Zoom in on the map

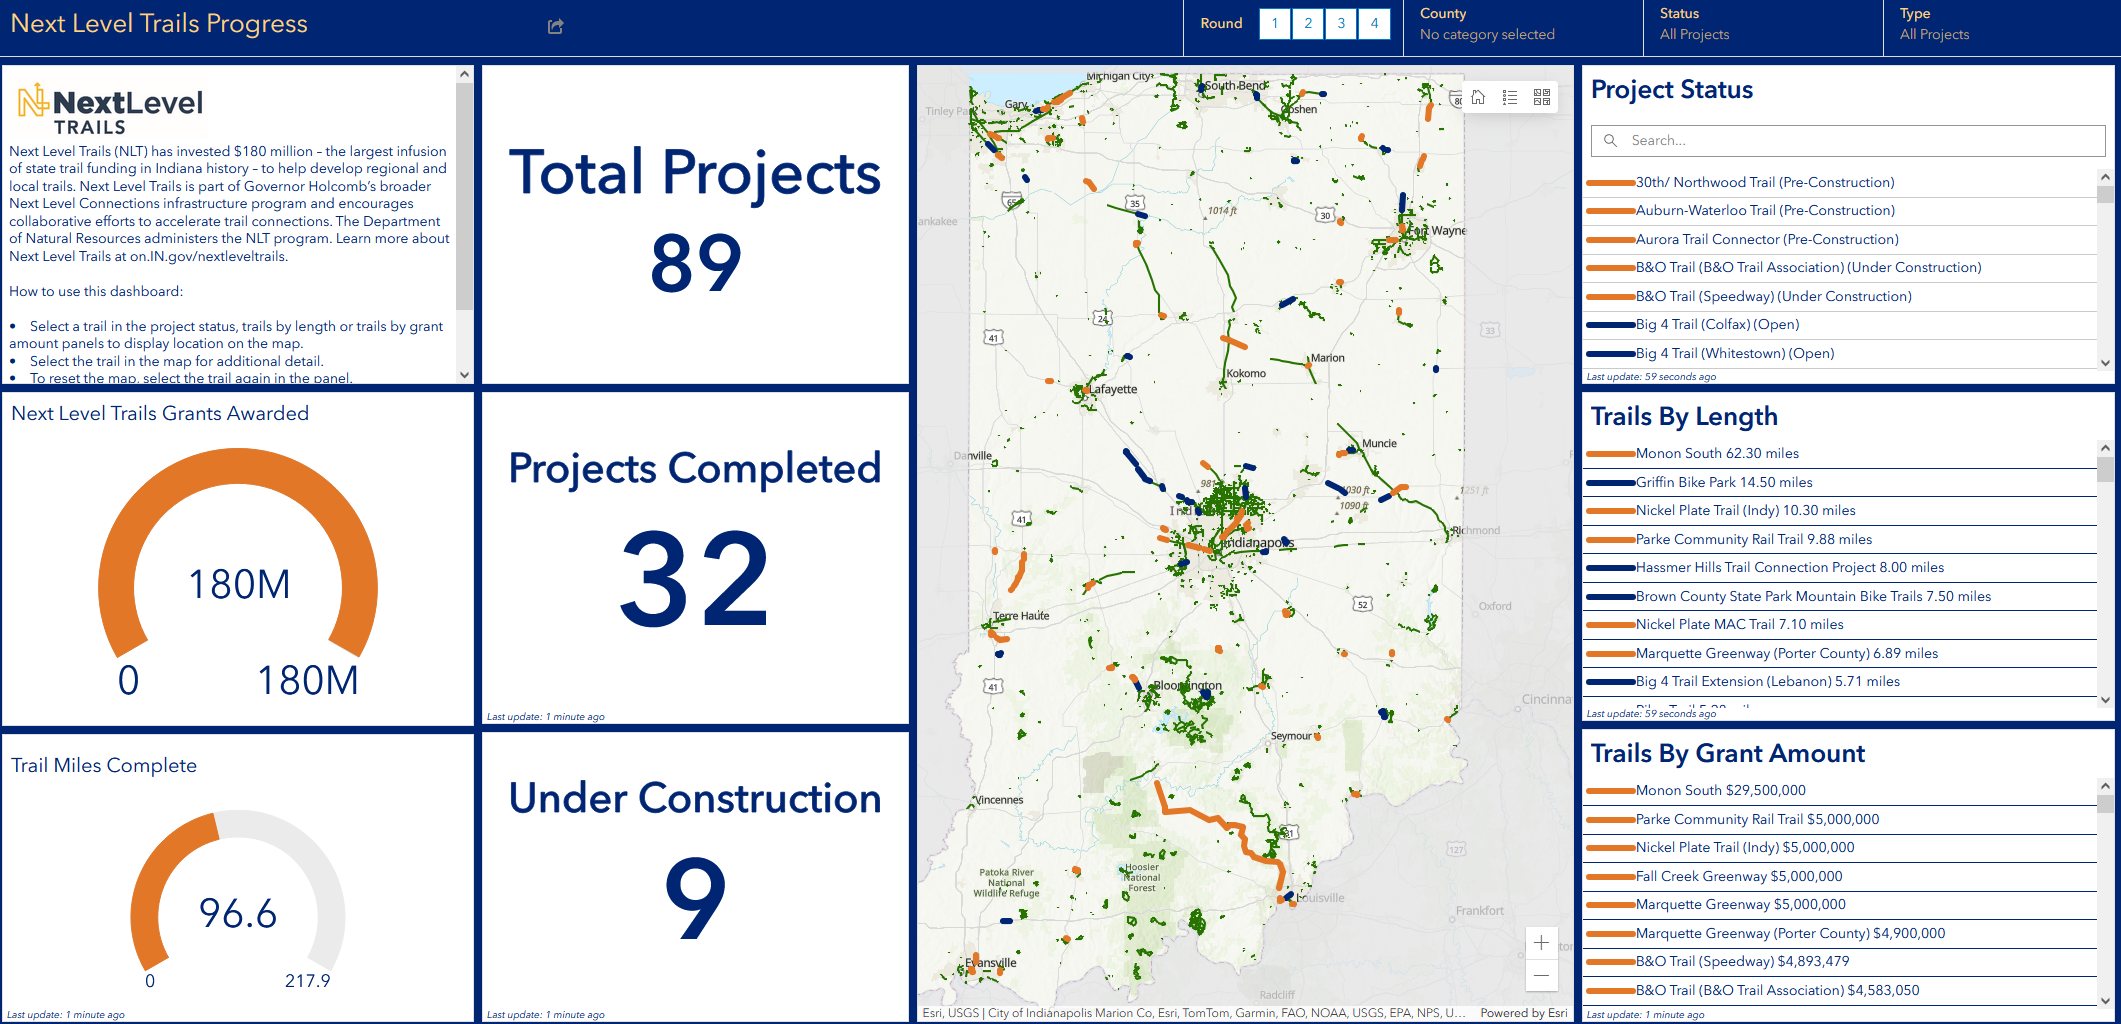pos(1541,943)
